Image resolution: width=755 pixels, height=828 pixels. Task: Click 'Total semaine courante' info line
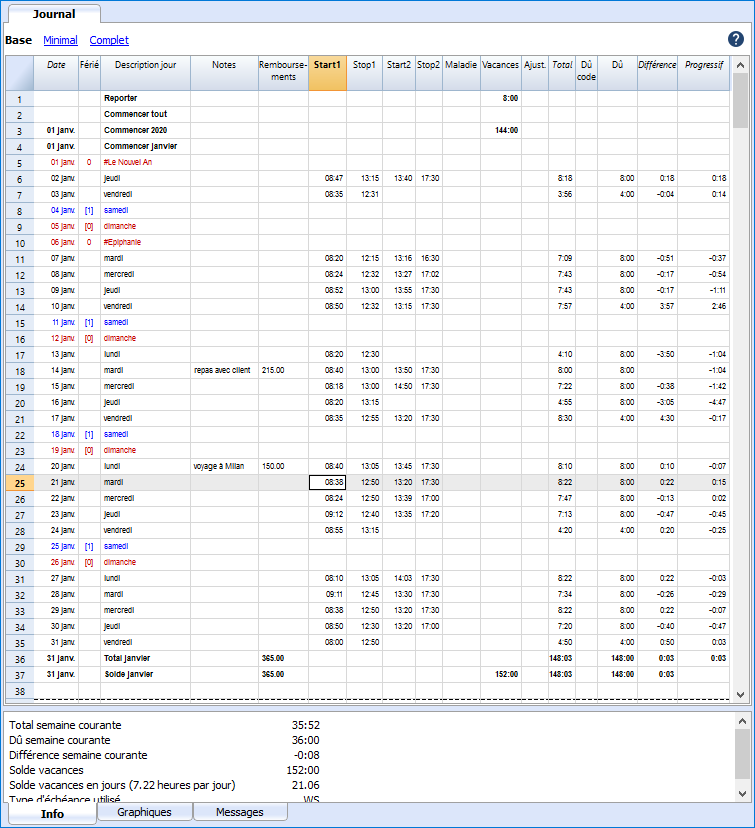point(164,725)
